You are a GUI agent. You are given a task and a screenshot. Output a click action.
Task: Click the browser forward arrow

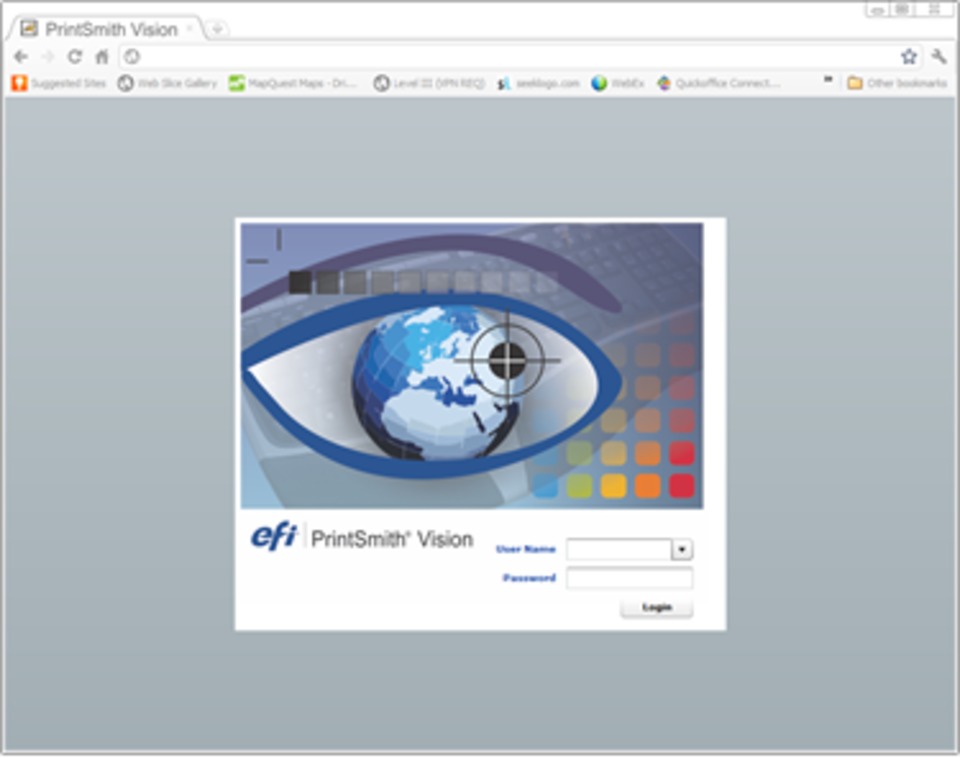(48, 57)
